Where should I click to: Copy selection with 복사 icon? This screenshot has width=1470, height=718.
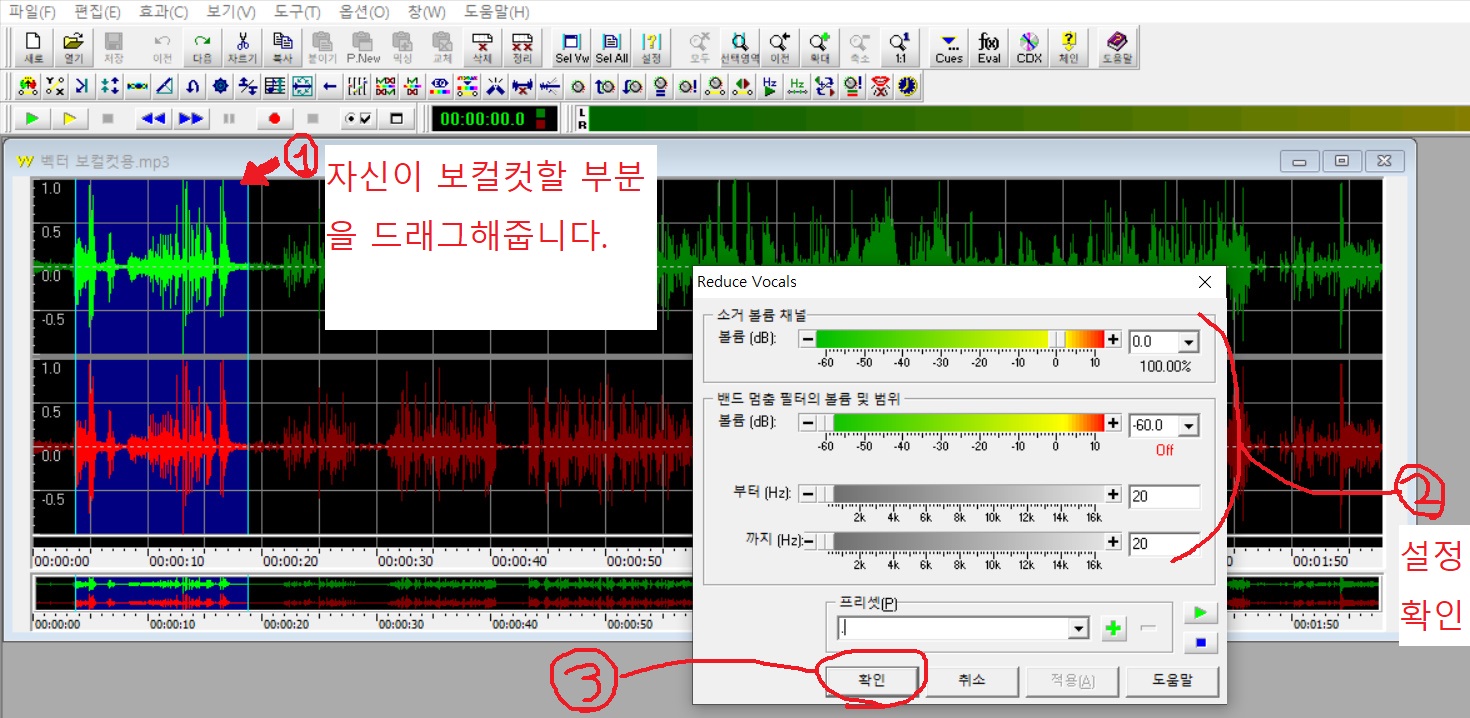[283, 46]
